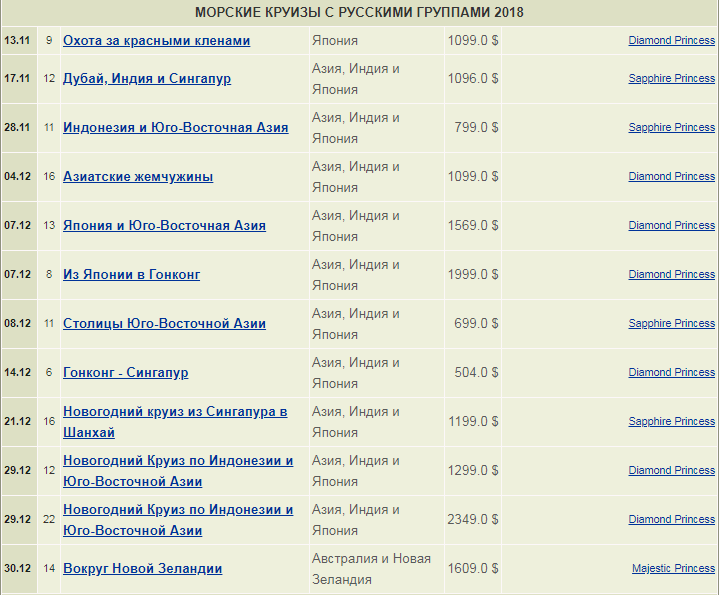This screenshot has width=719, height=595.
Task: Click the price '1299.0 $'
Action: point(473,471)
